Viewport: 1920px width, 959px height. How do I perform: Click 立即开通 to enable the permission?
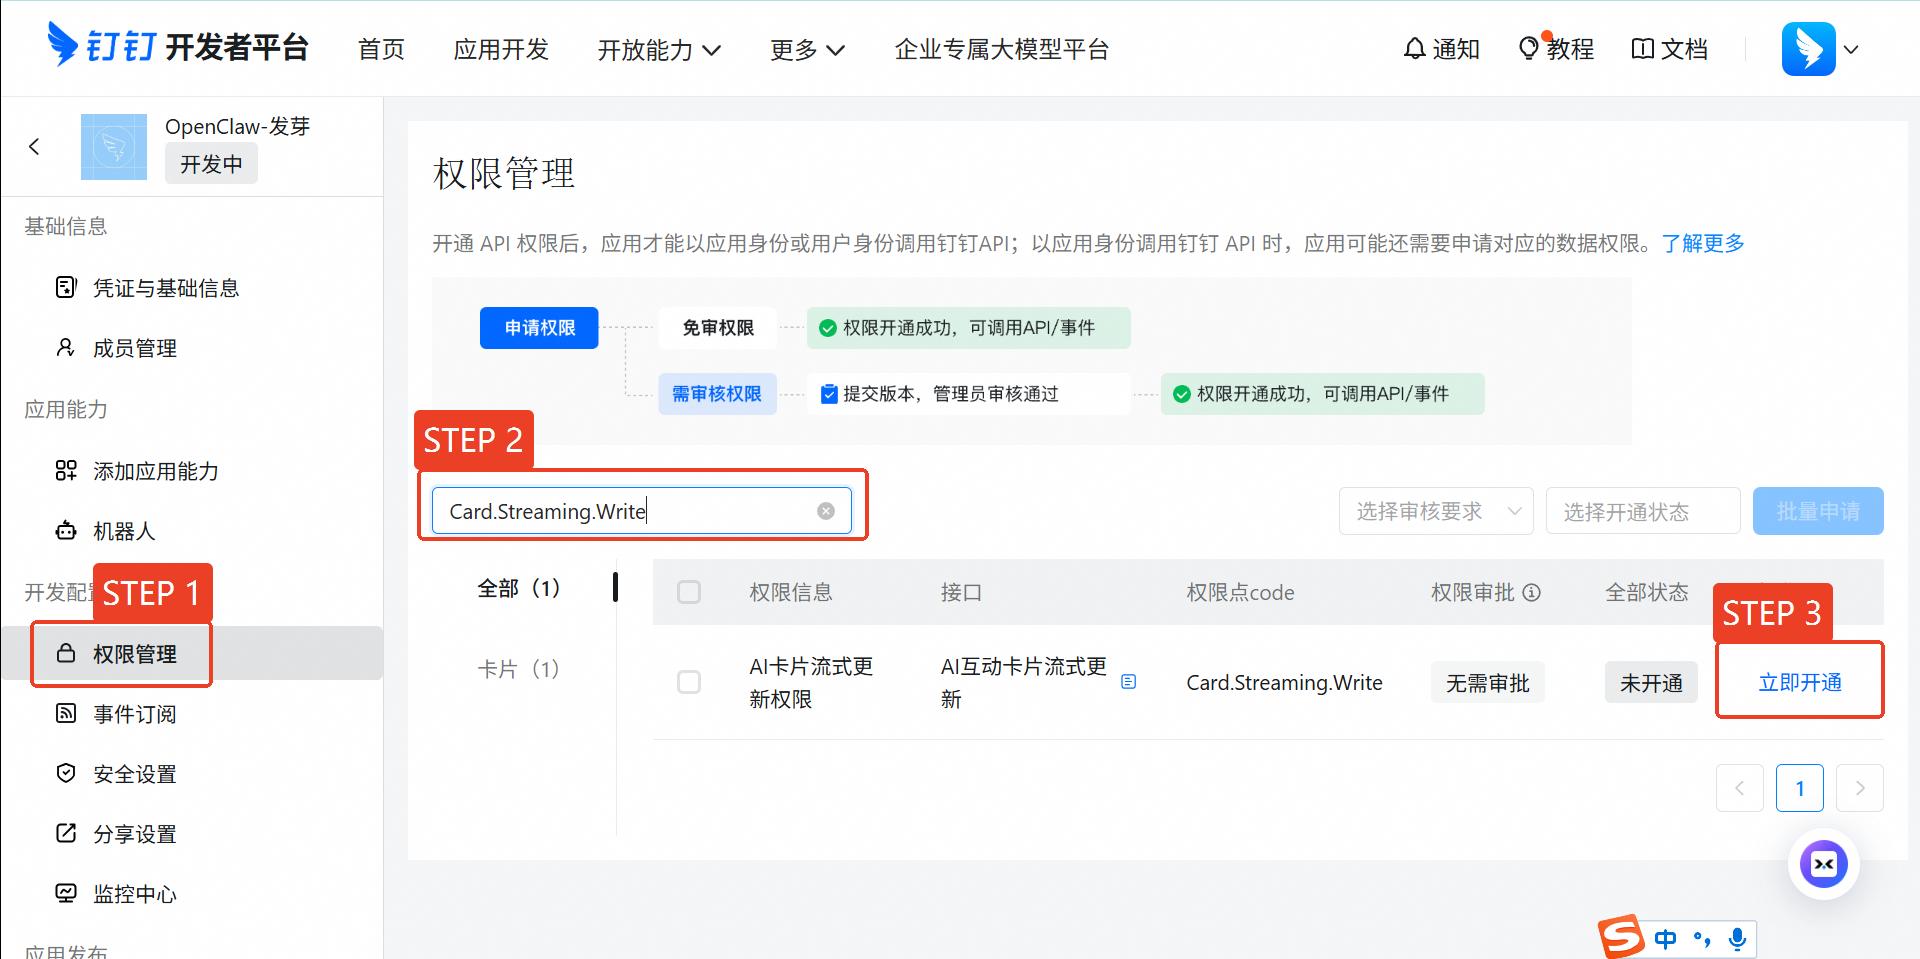[x=1798, y=681]
